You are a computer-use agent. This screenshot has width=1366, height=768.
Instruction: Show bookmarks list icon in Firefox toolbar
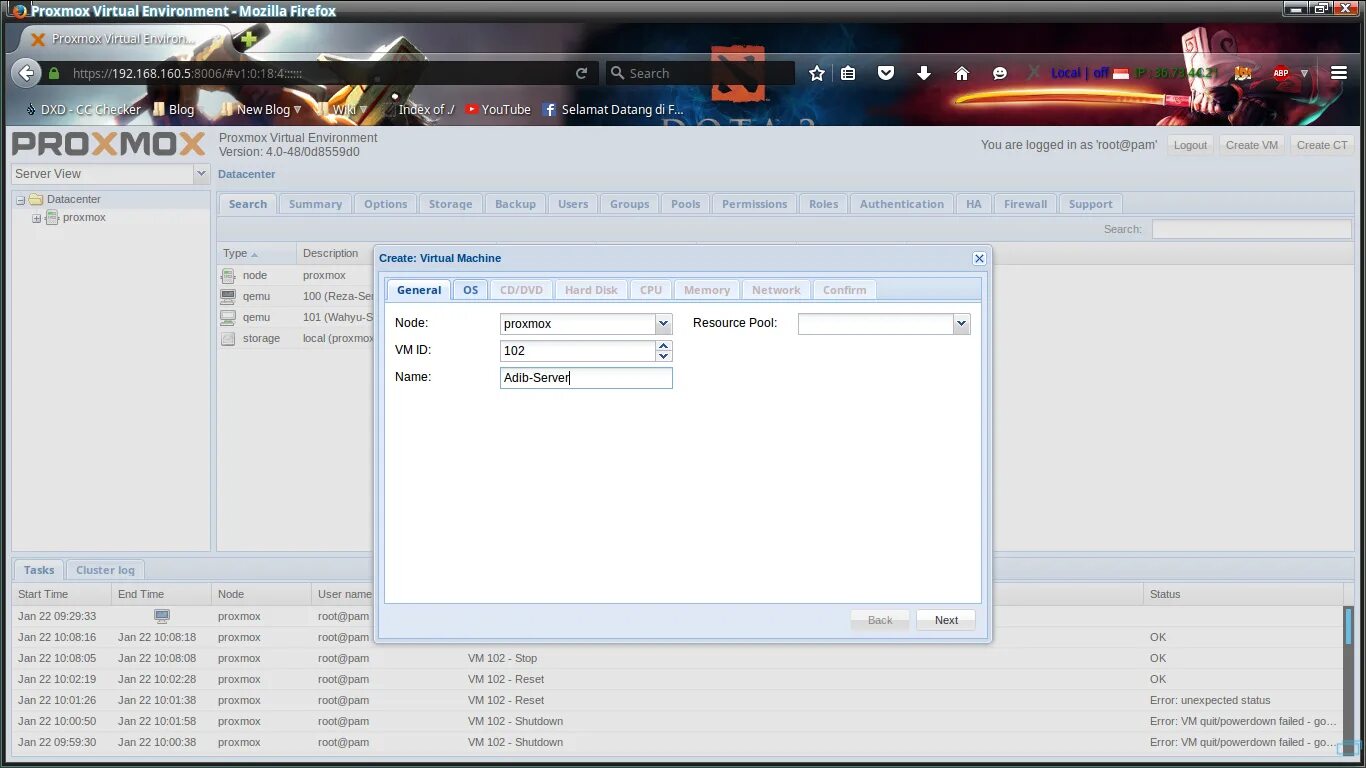(x=848, y=73)
